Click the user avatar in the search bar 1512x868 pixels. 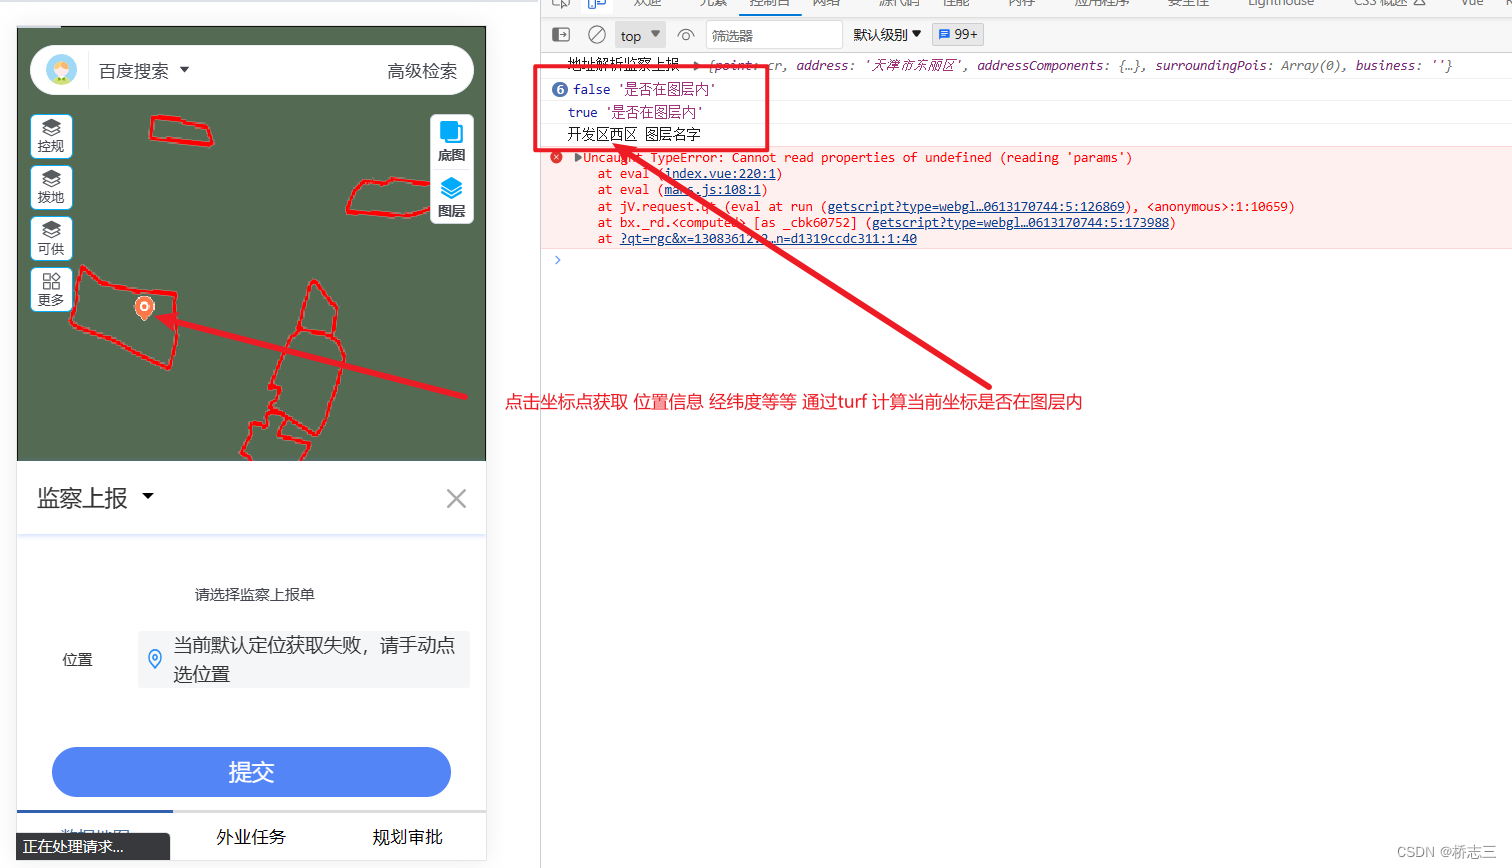[x=62, y=70]
